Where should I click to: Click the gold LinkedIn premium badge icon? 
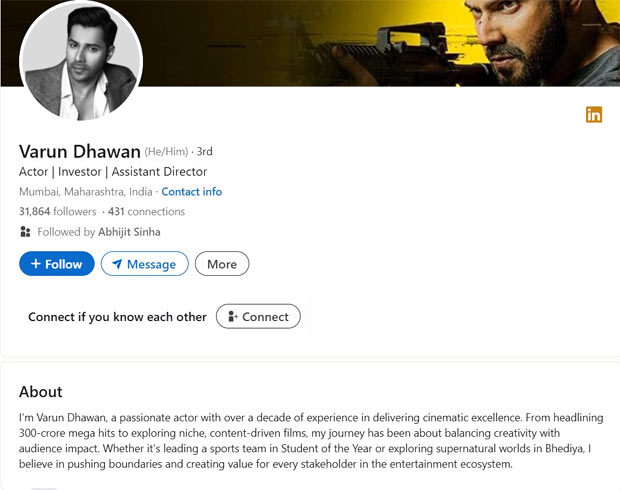coord(594,115)
